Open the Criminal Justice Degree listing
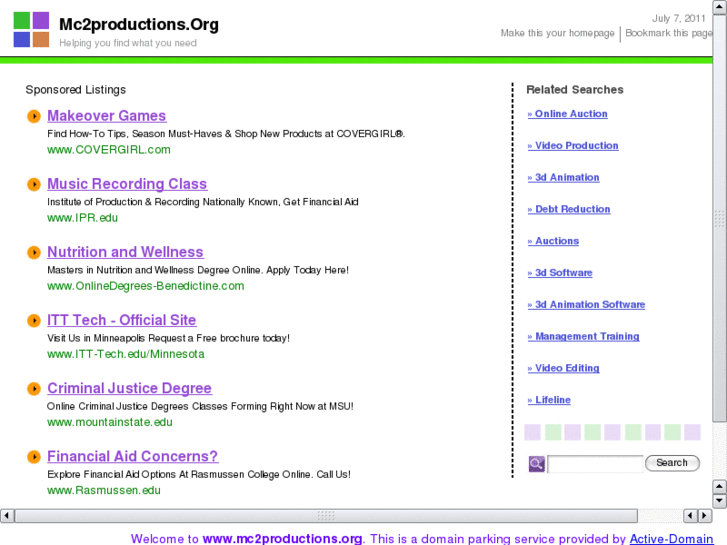Viewport: 727px width, 545px height. 129,388
